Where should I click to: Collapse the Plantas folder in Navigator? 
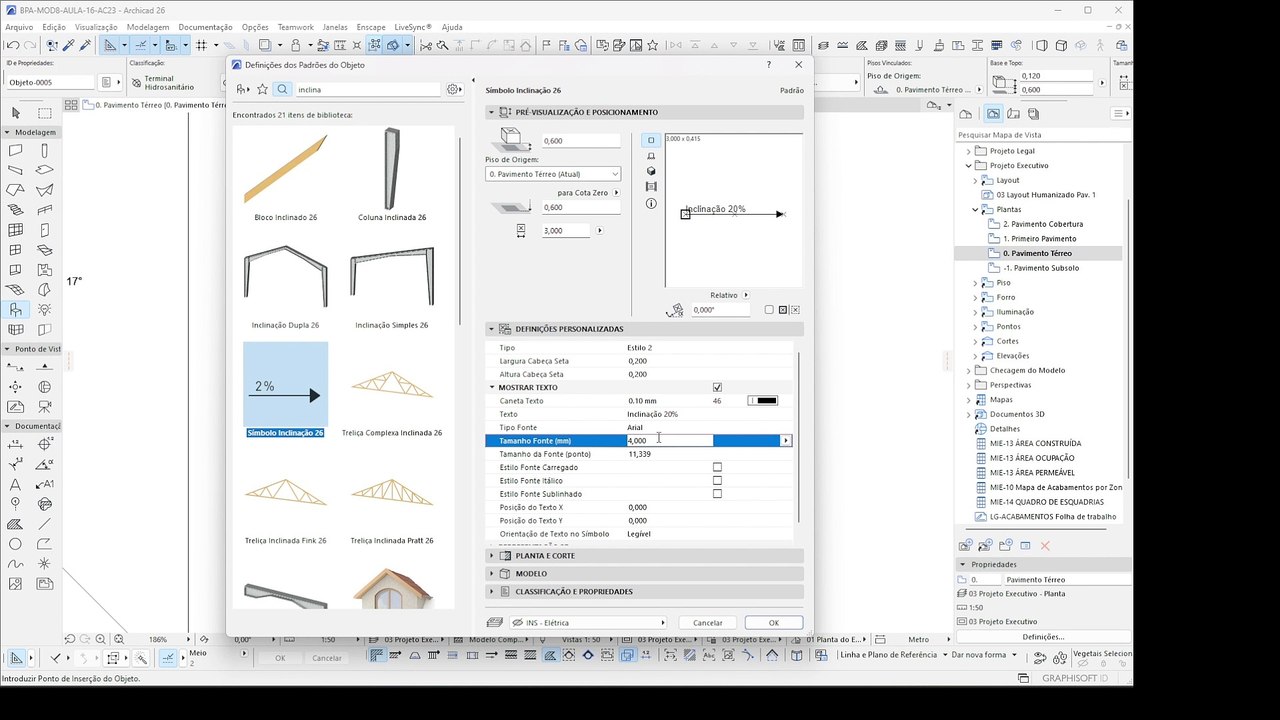click(x=975, y=210)
